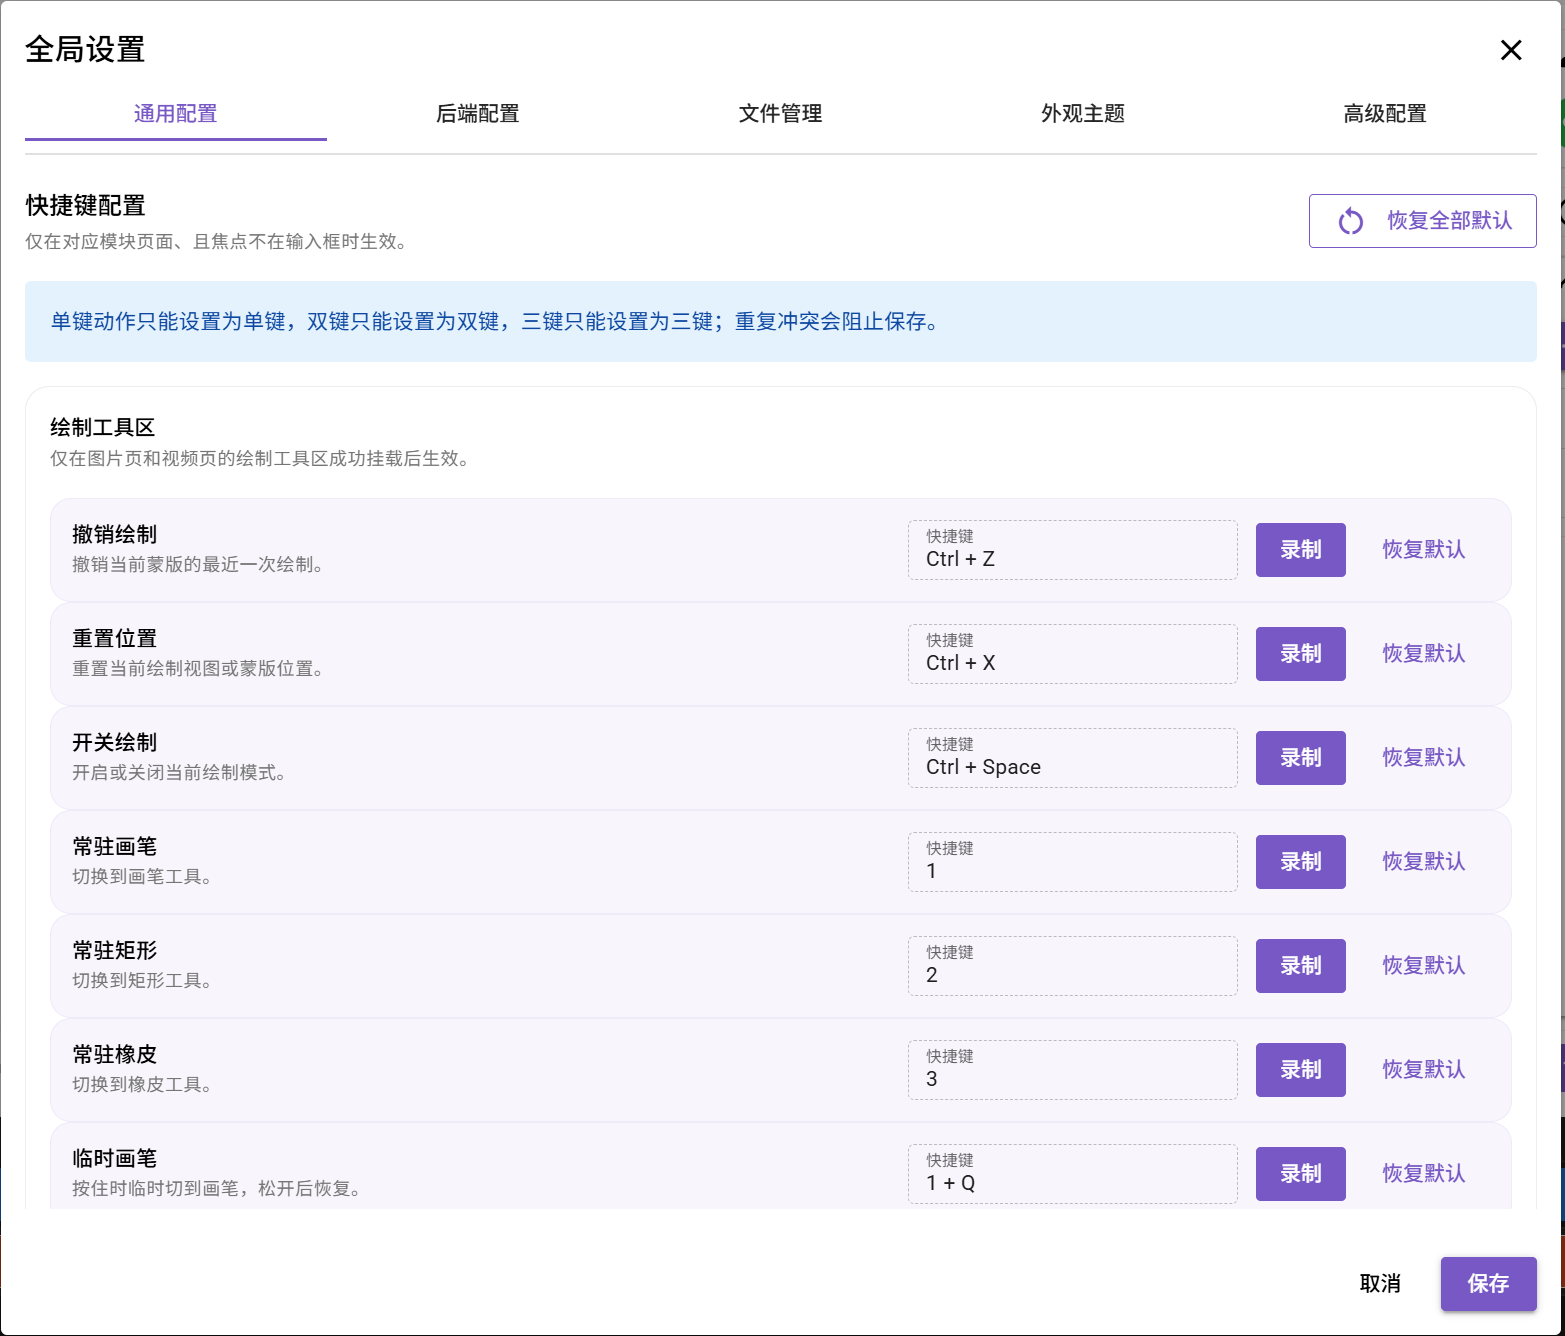Click the 常驻画笔 shortcut field showing 1
This screenshot has width=1565, height=1336.
click(1072, 862)
